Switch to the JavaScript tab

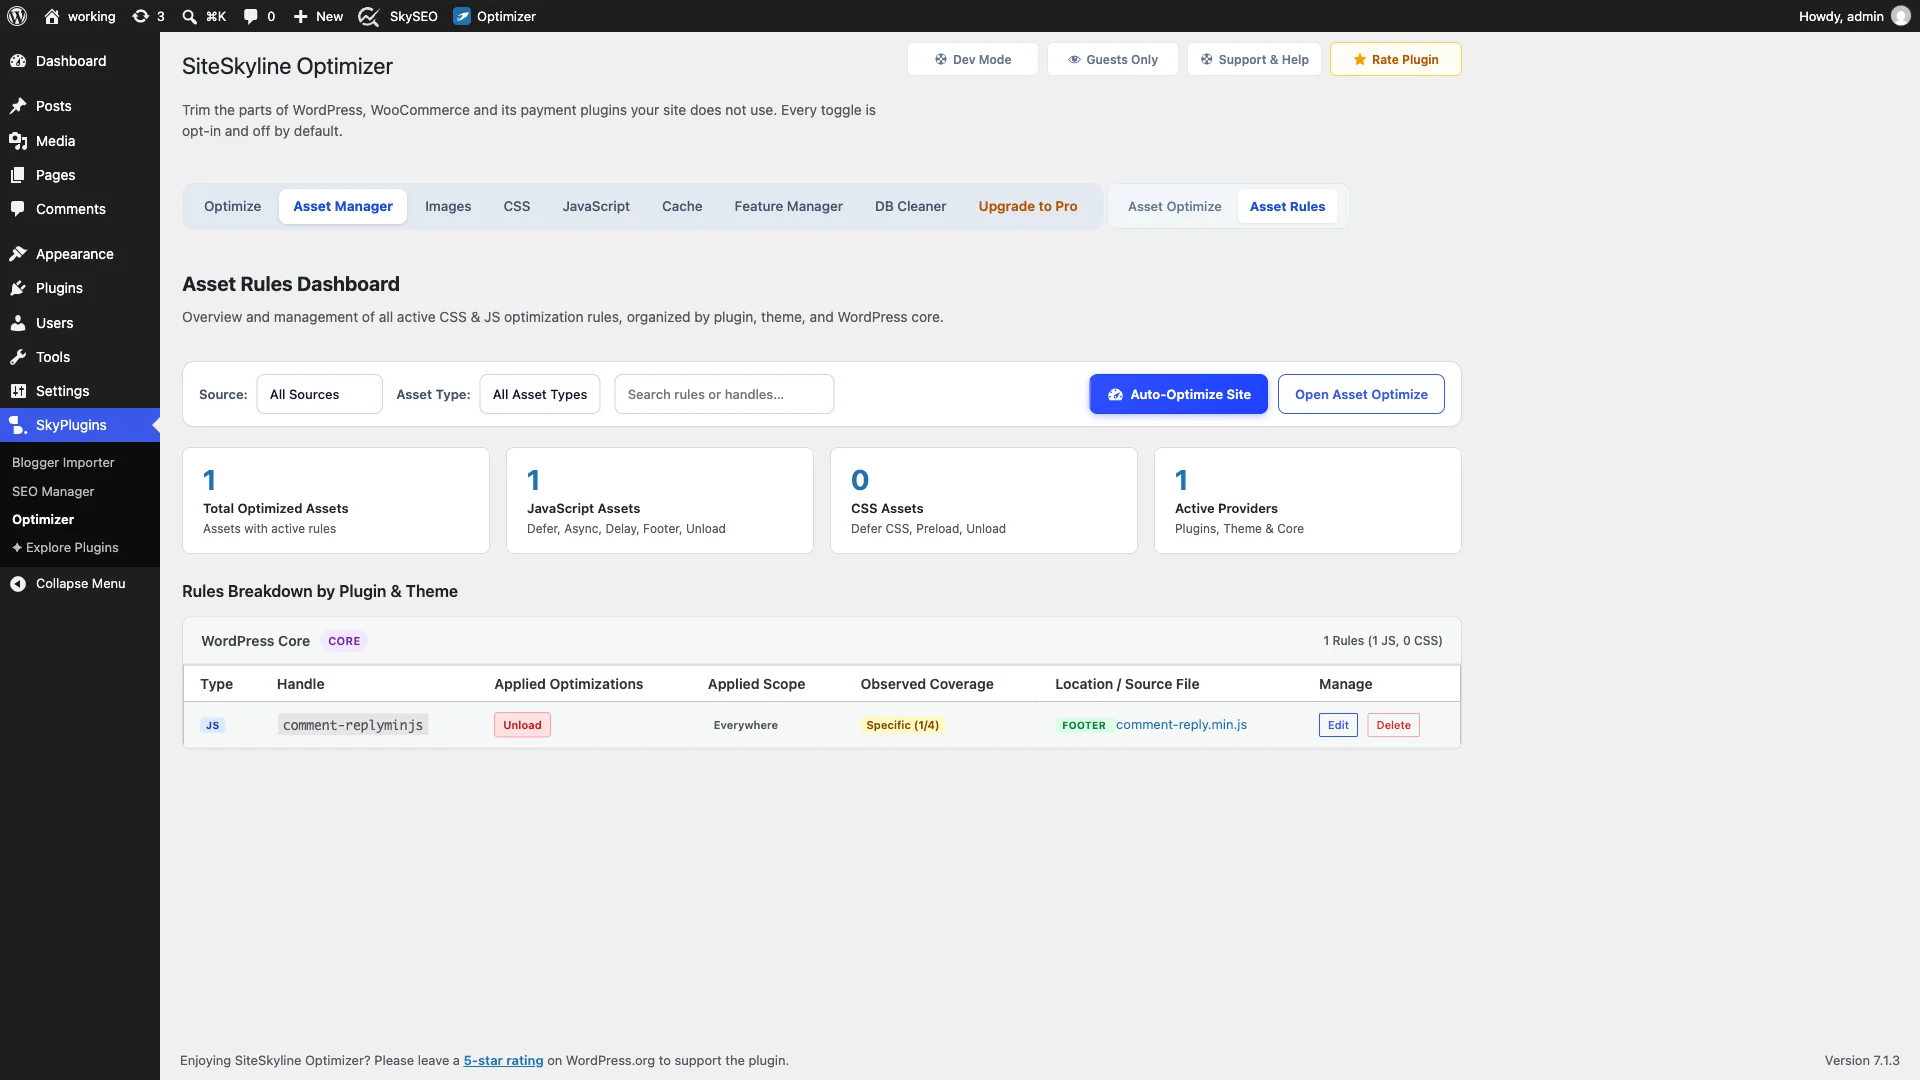[596, 206]
